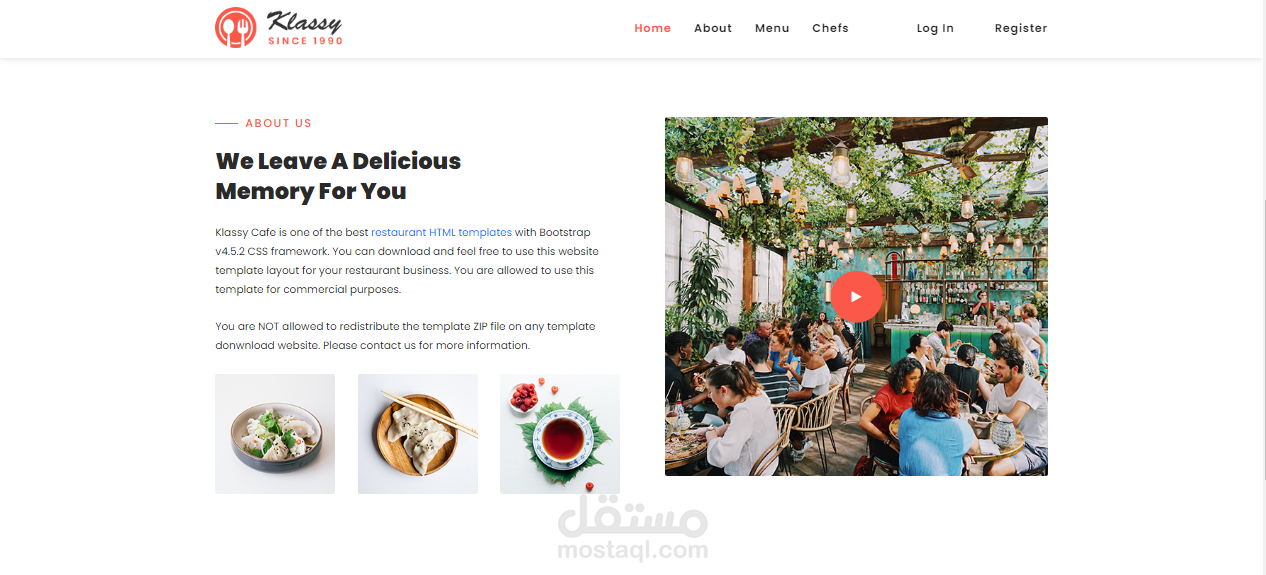Viewport: 1266px width, 575px height.
Task: Click the Klassy fork and spoon logo icon
Action: click(x=236, y=27)
